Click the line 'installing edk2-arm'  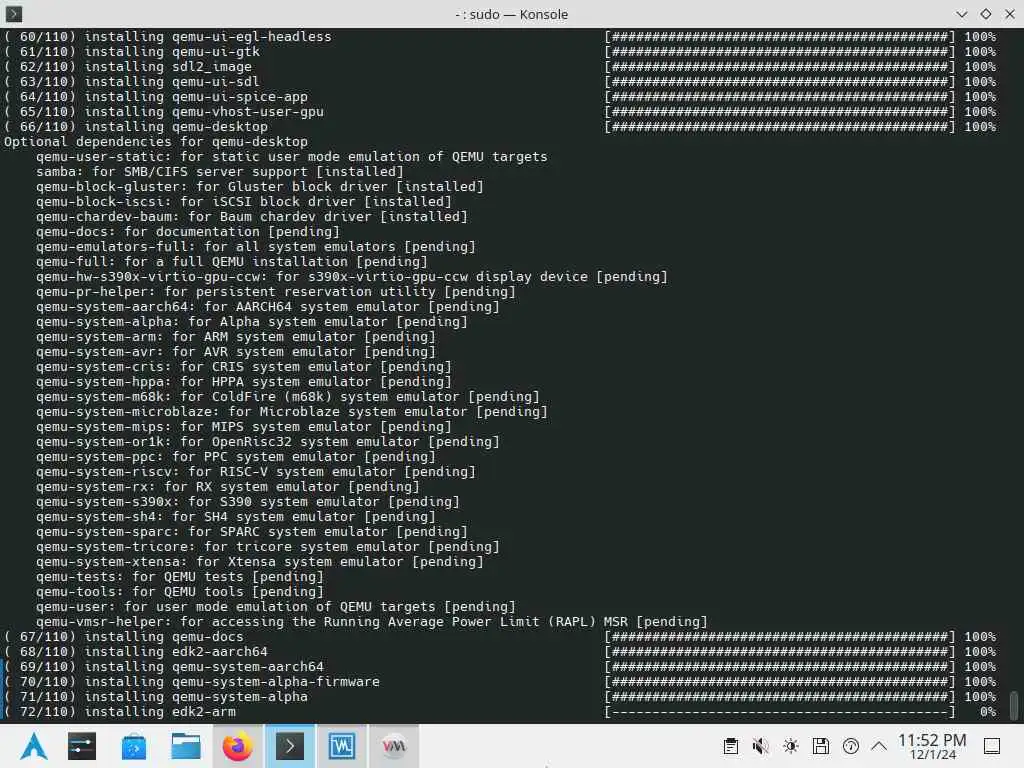160,712
